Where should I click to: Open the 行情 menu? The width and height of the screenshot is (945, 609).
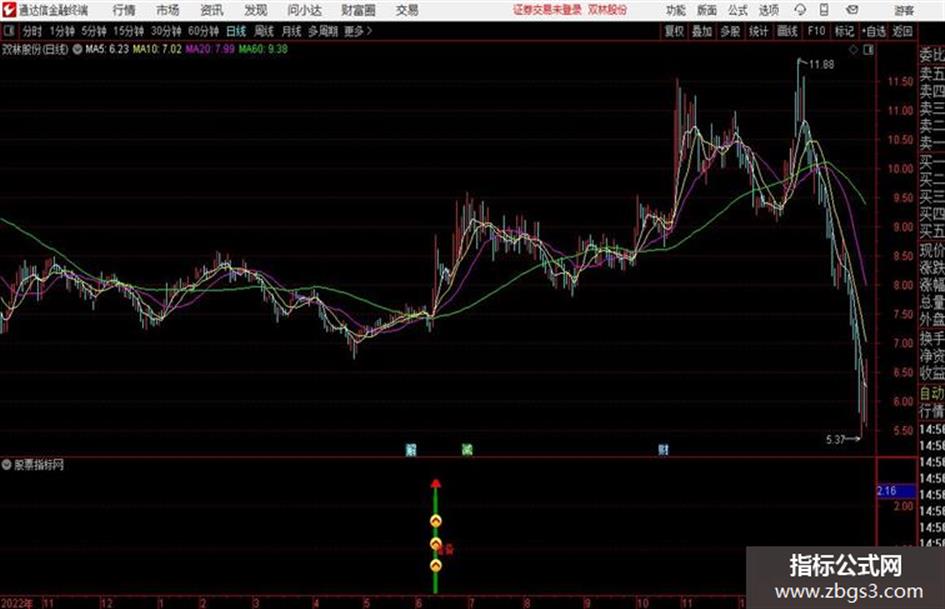(124, 10)
